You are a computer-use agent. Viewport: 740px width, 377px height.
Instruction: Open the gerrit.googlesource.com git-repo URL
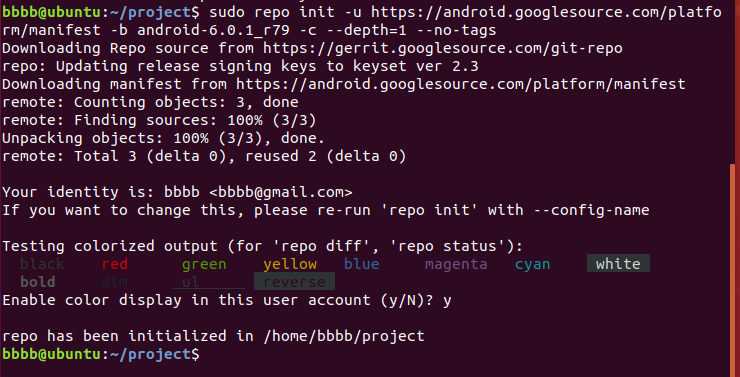(443, 48)
